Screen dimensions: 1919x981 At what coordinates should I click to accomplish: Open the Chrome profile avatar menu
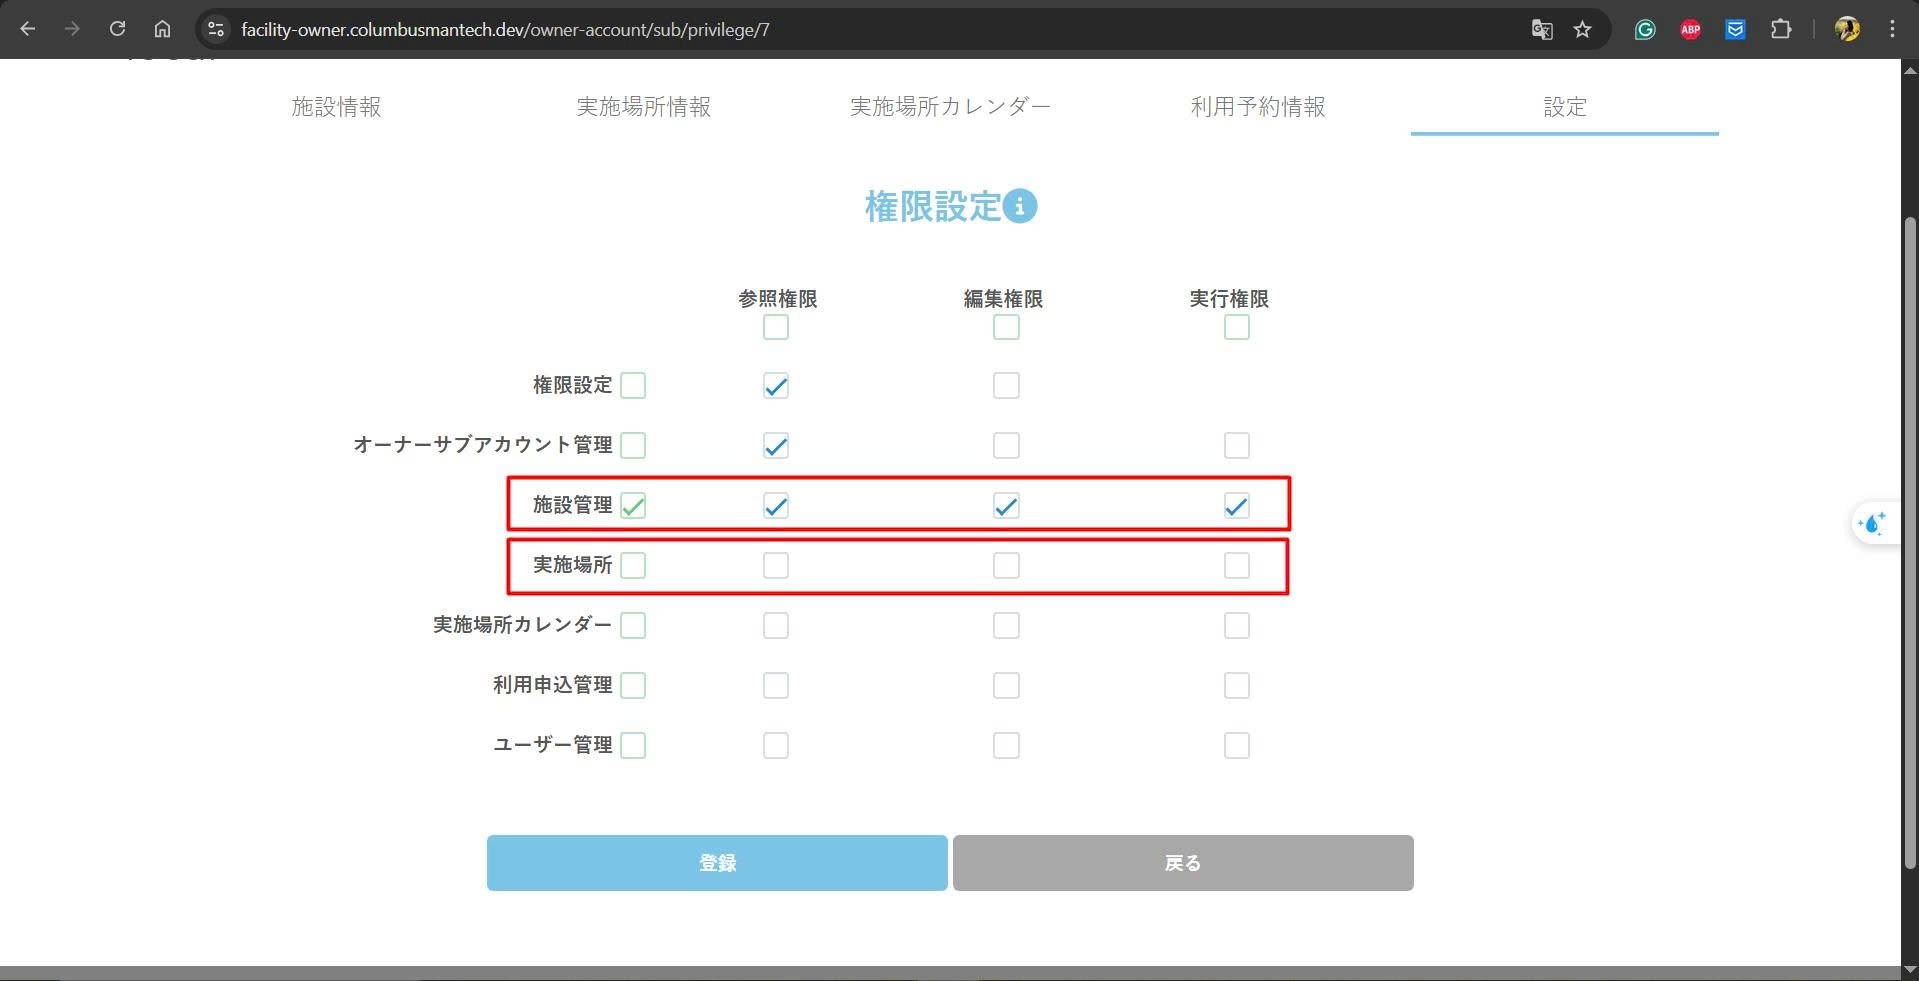1846,29
